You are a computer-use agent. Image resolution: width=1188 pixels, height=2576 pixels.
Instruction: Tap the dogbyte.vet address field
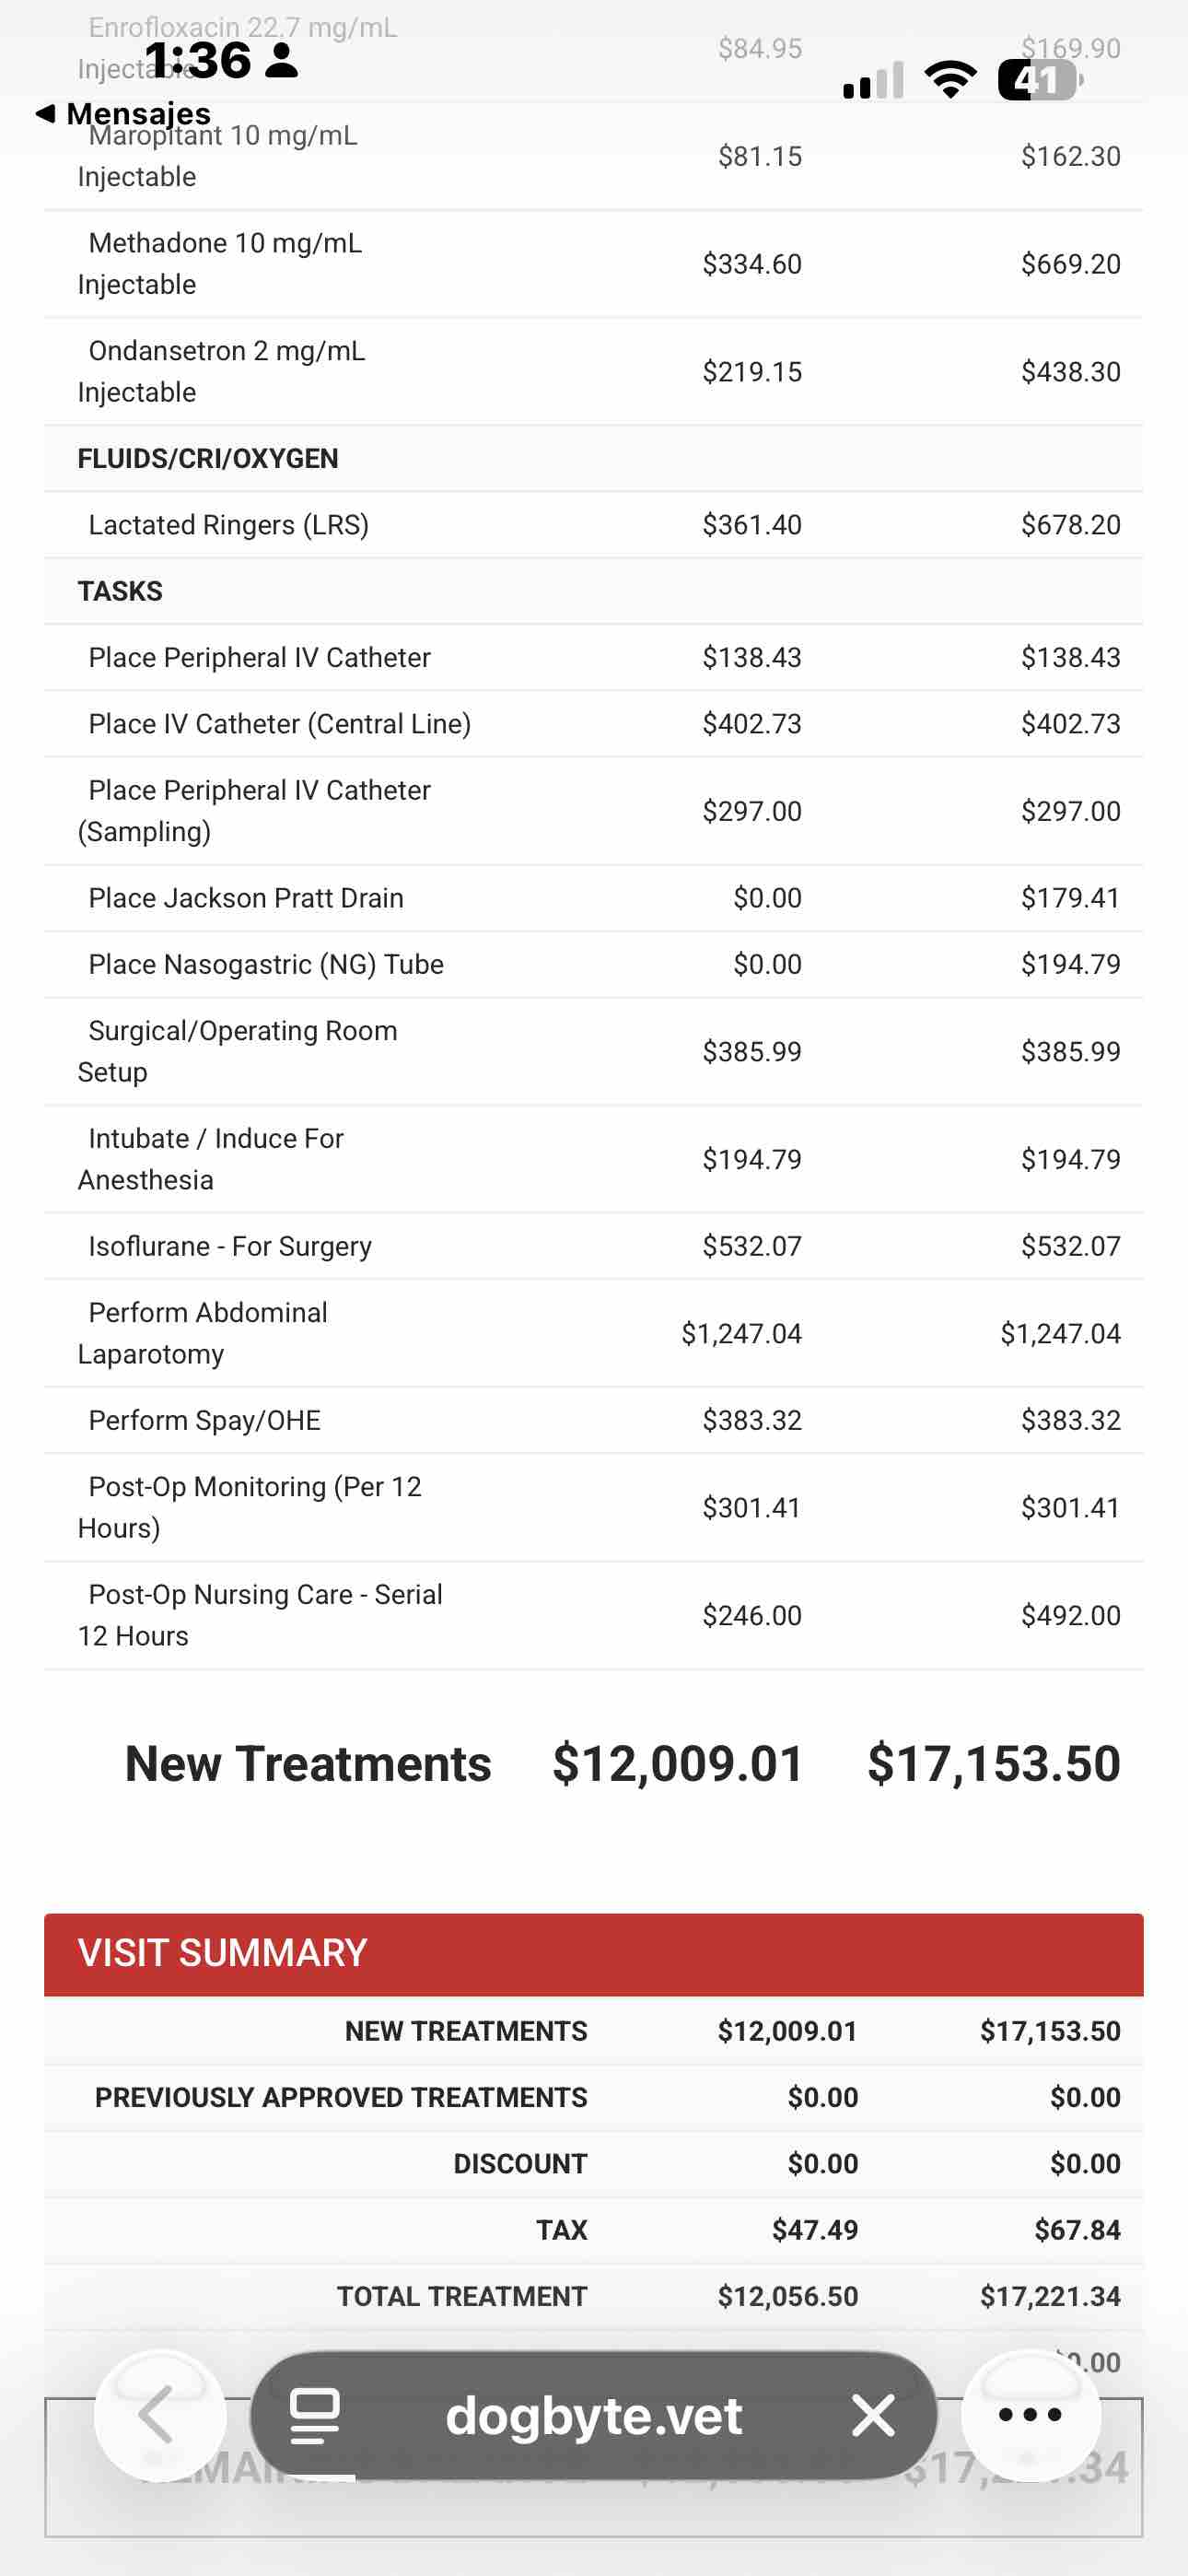pyautogui.click(x=593, y=2415)
